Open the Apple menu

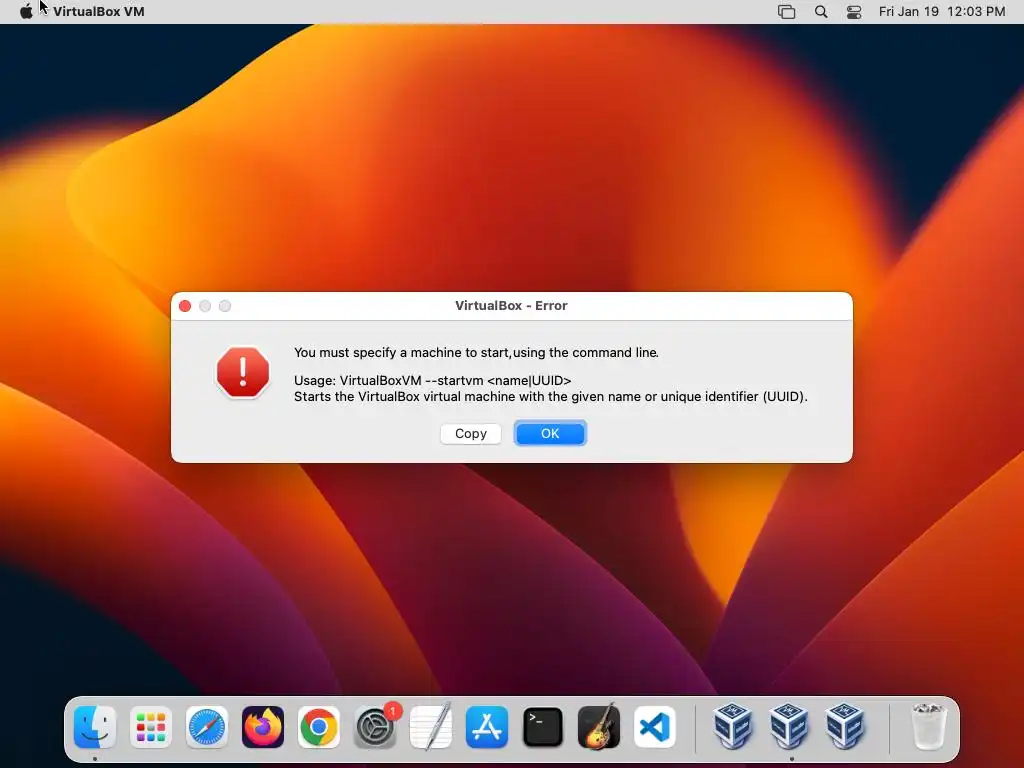[26, 12]
